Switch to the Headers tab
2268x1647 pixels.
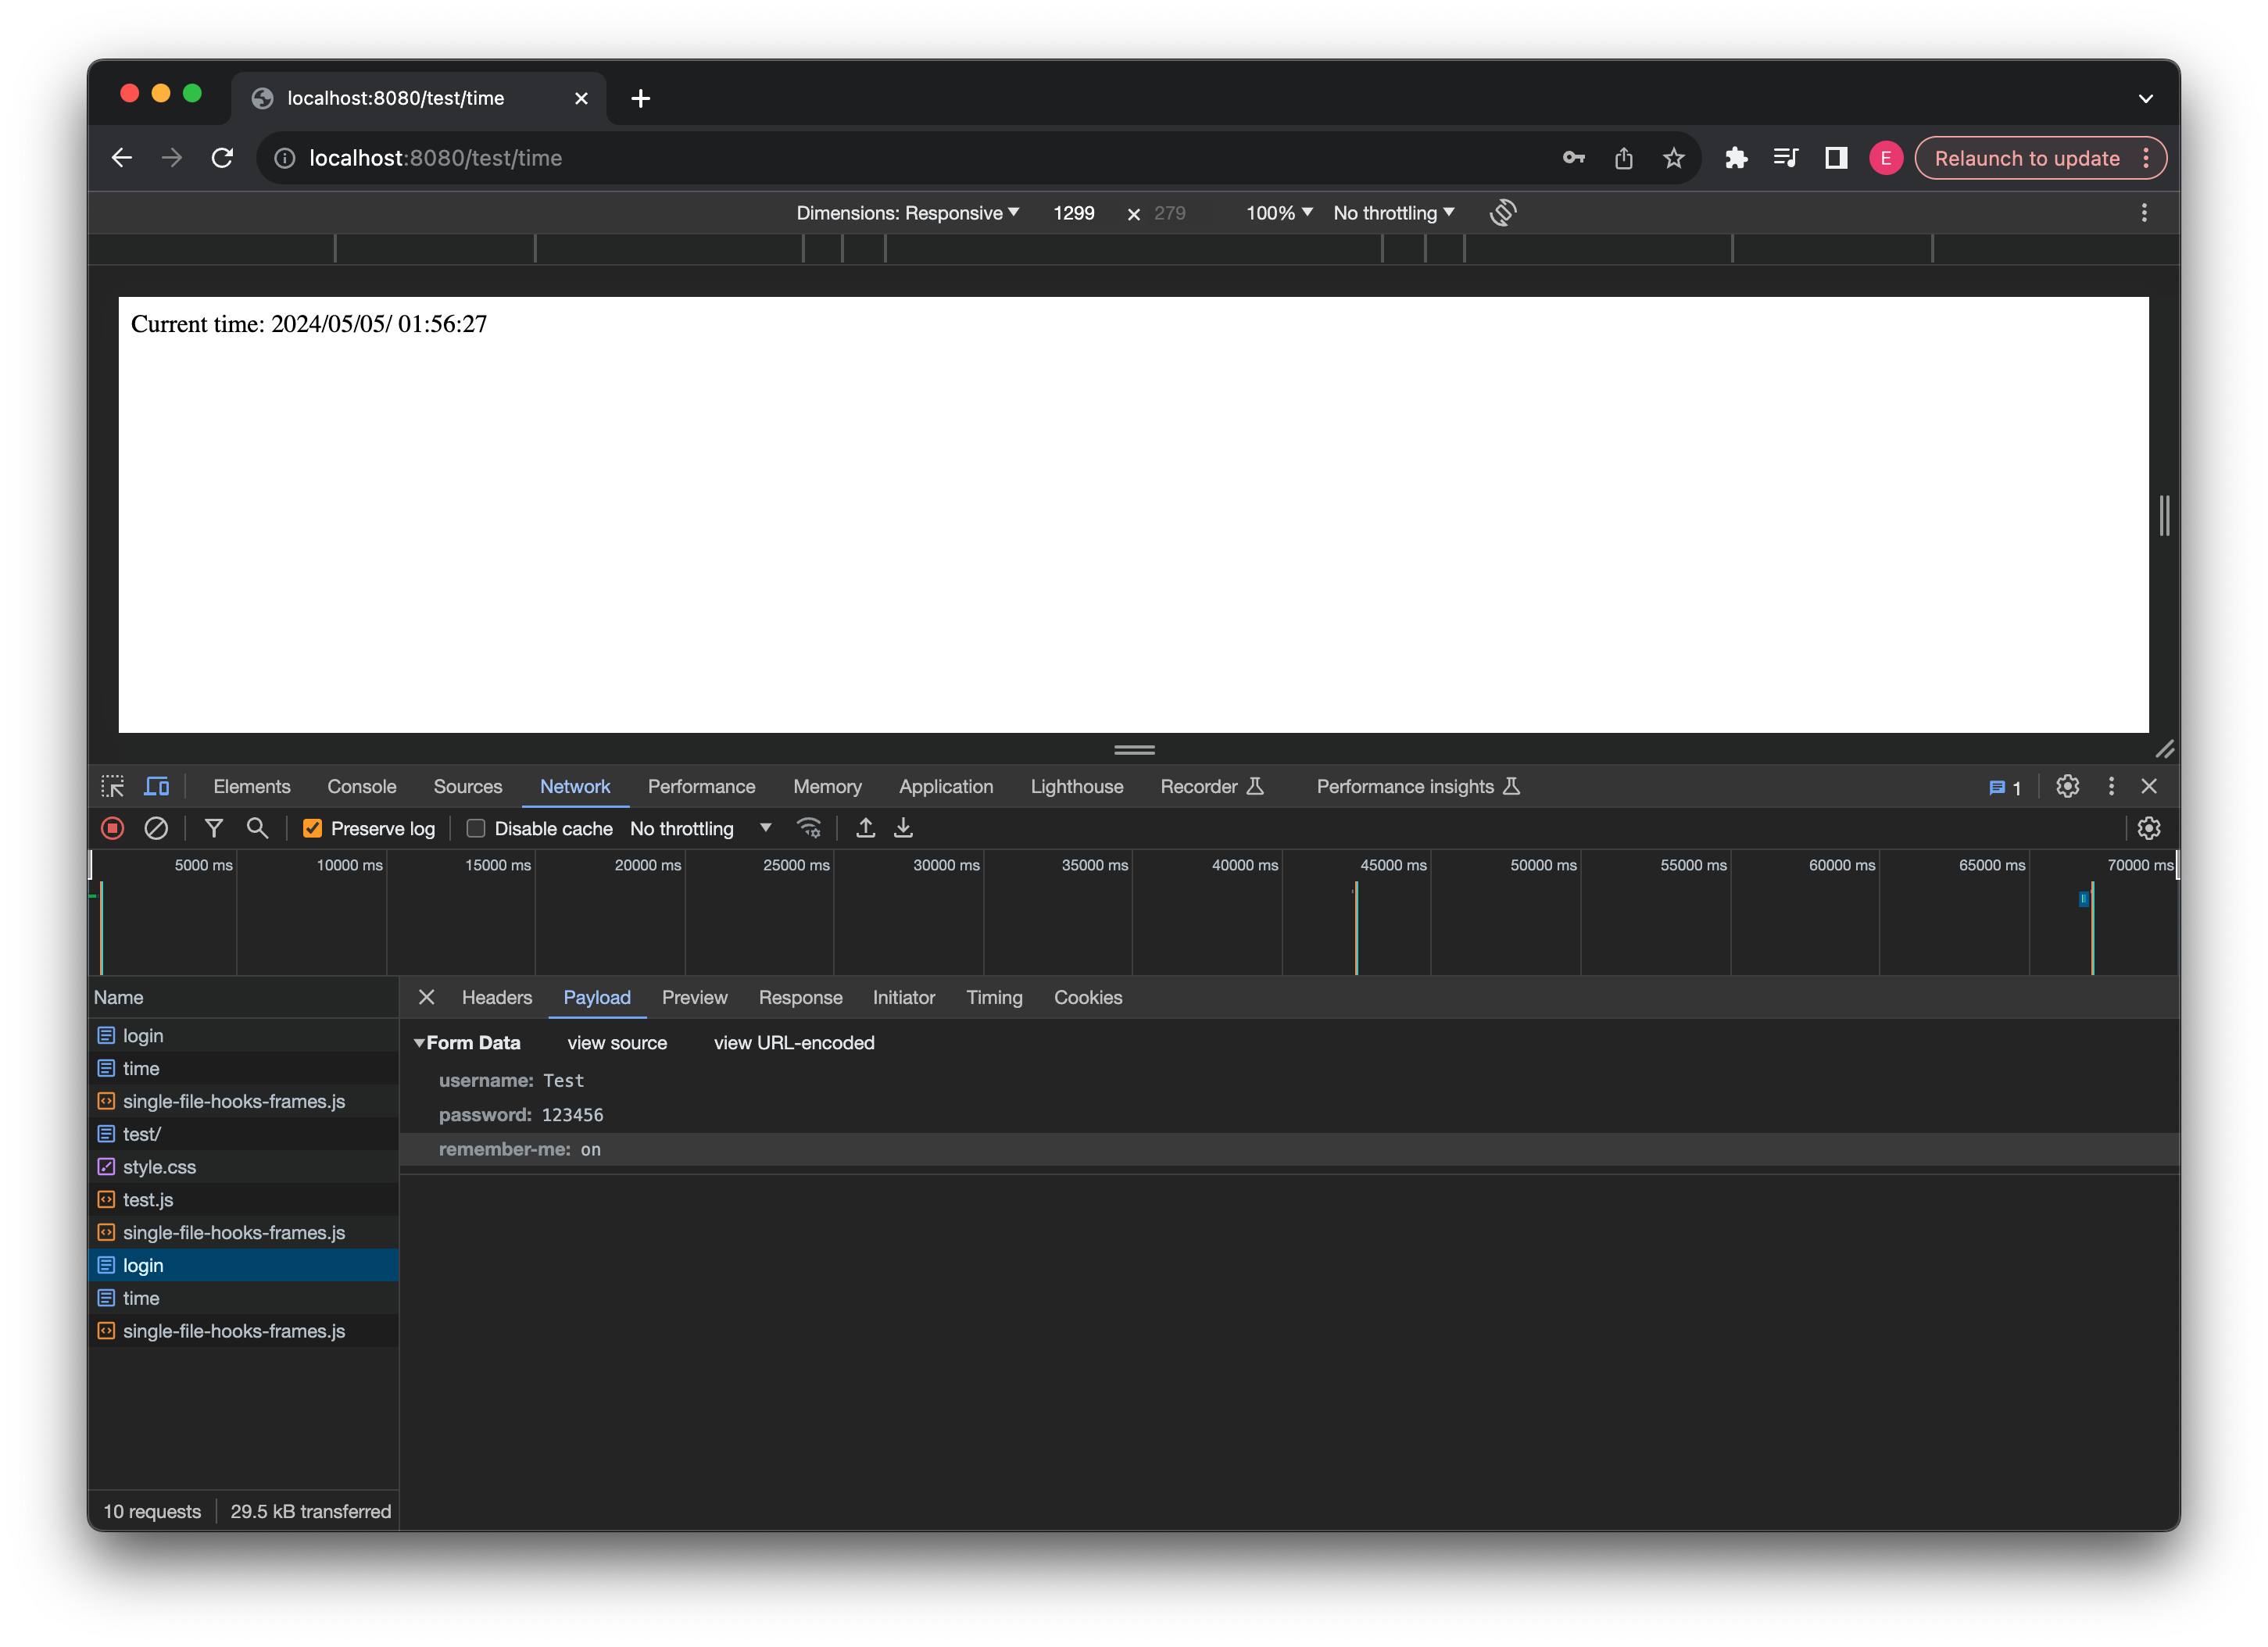pos(496,997)
